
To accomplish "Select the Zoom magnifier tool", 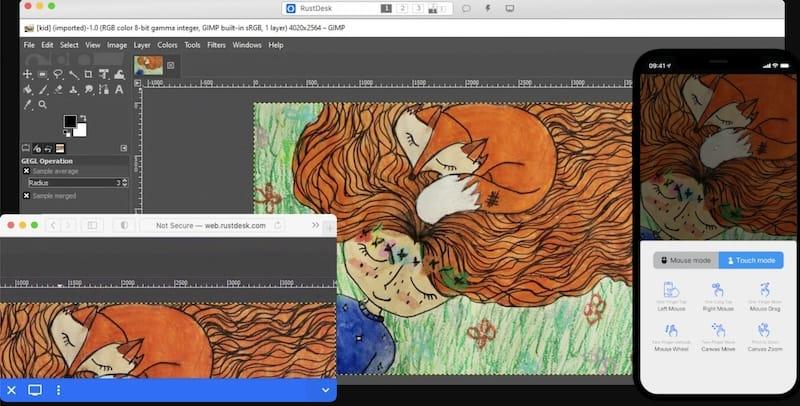I will tap(43, 105).
